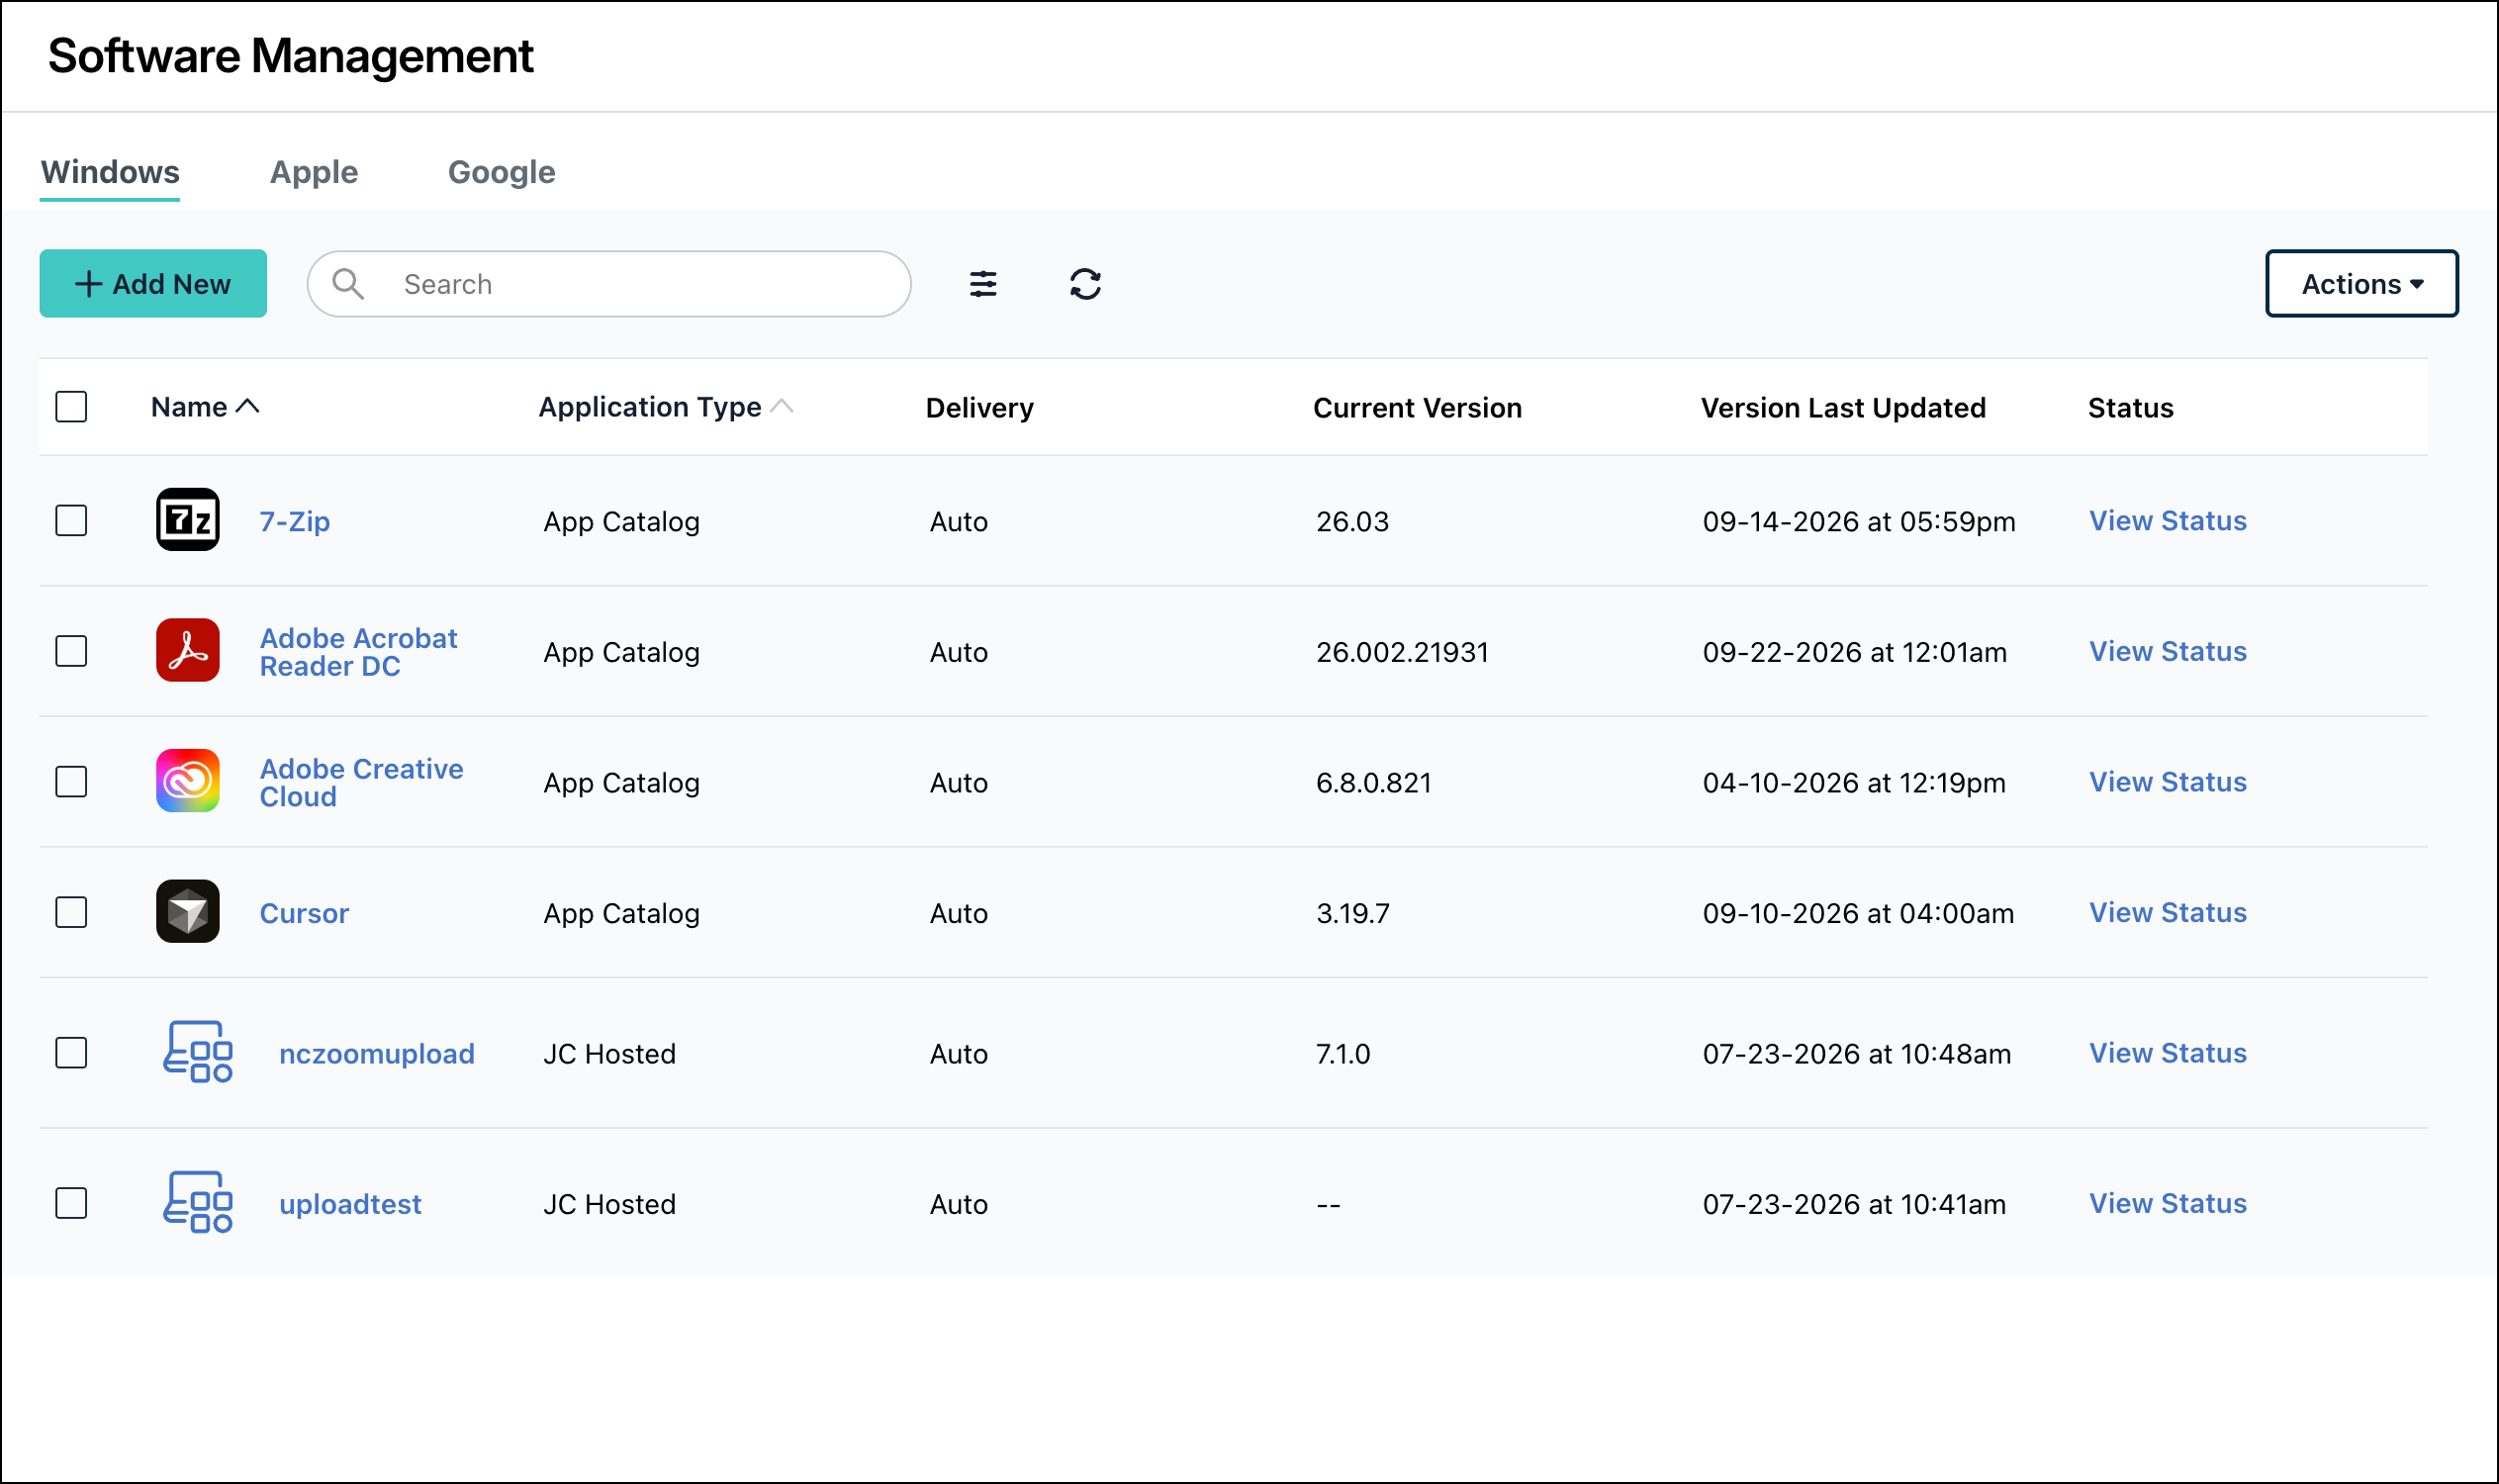This screenshot has height=1484, width=2499.
Task: Click the 7-Zip app icon
Action: 188,520
